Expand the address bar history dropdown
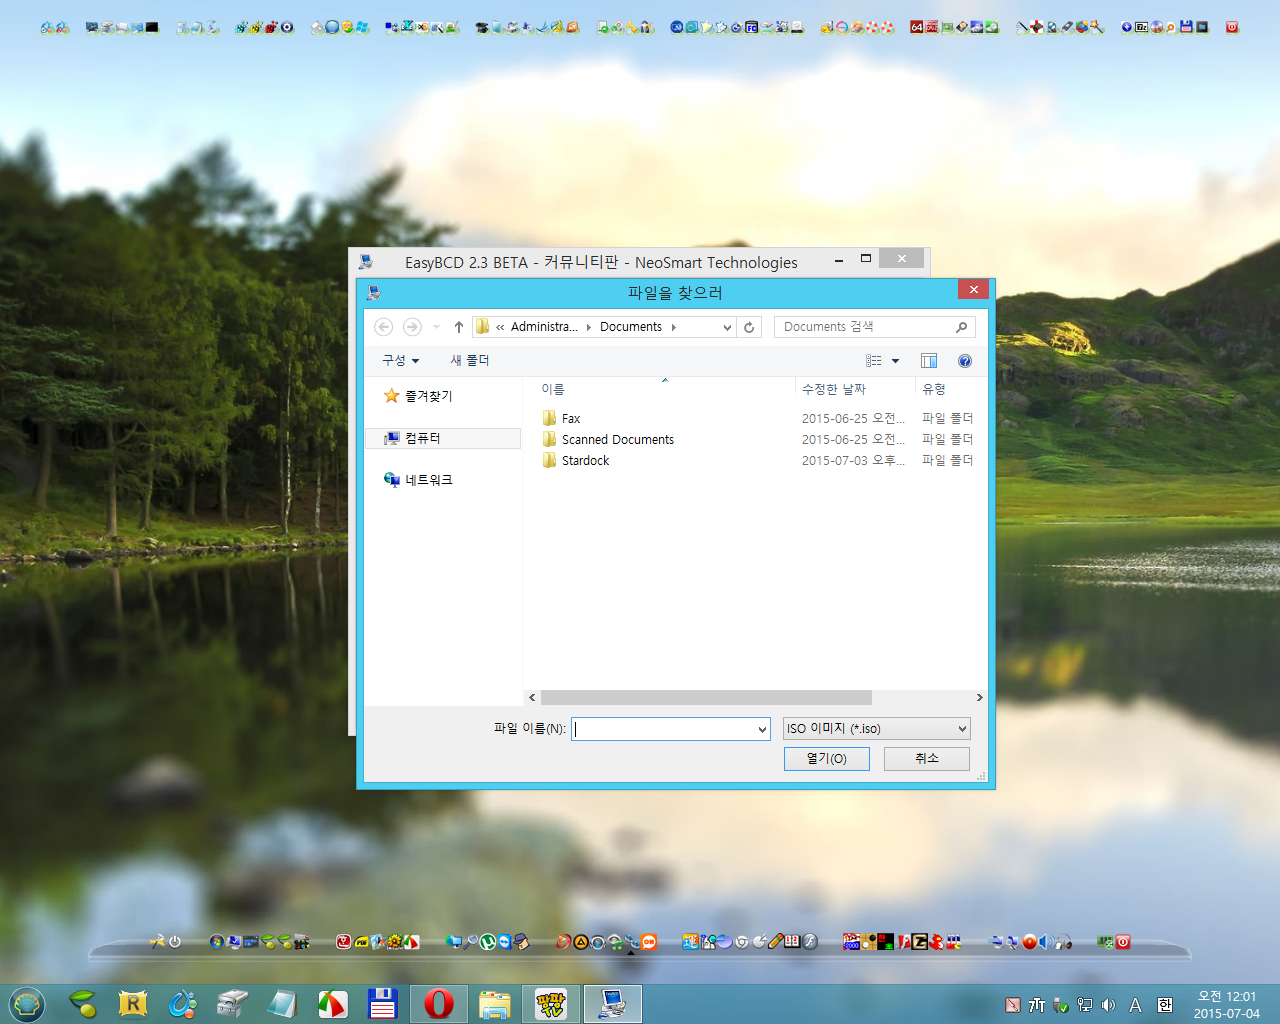This screenshot has height=1024, width=1280. tap(727, 327)
